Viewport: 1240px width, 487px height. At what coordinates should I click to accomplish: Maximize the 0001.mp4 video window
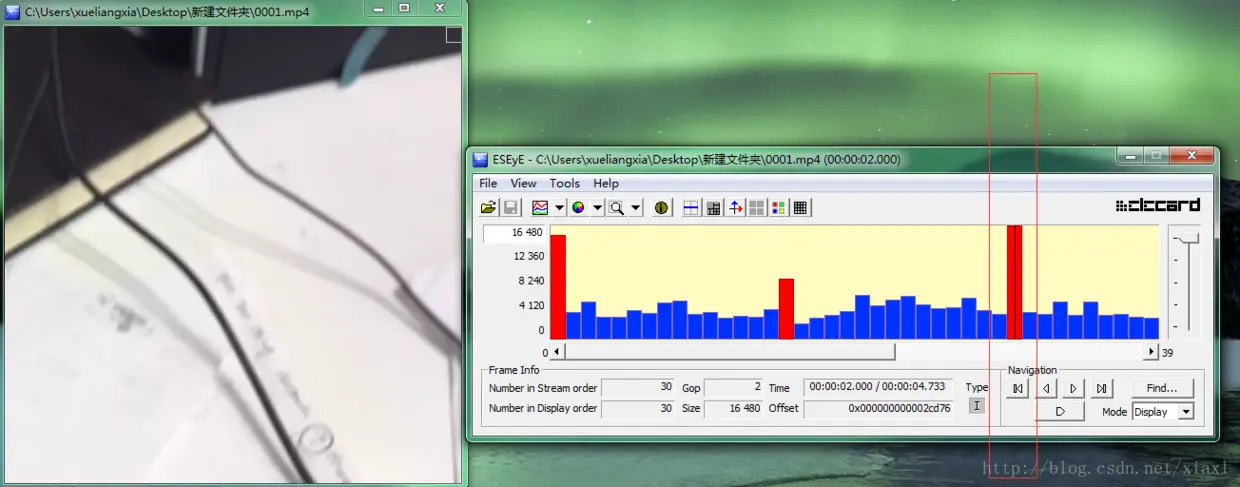click(x=404, y=8)
